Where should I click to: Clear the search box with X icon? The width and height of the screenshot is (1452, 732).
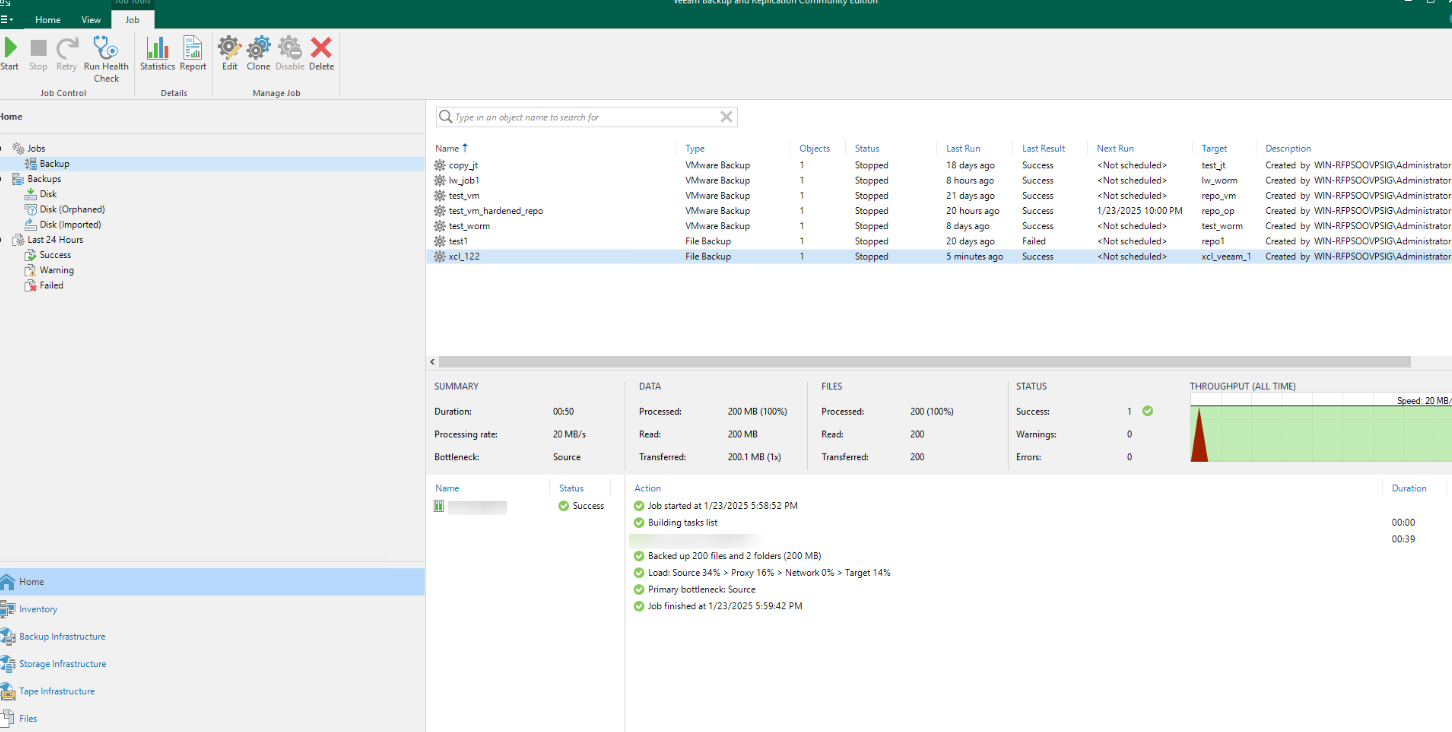pos(727,117)
